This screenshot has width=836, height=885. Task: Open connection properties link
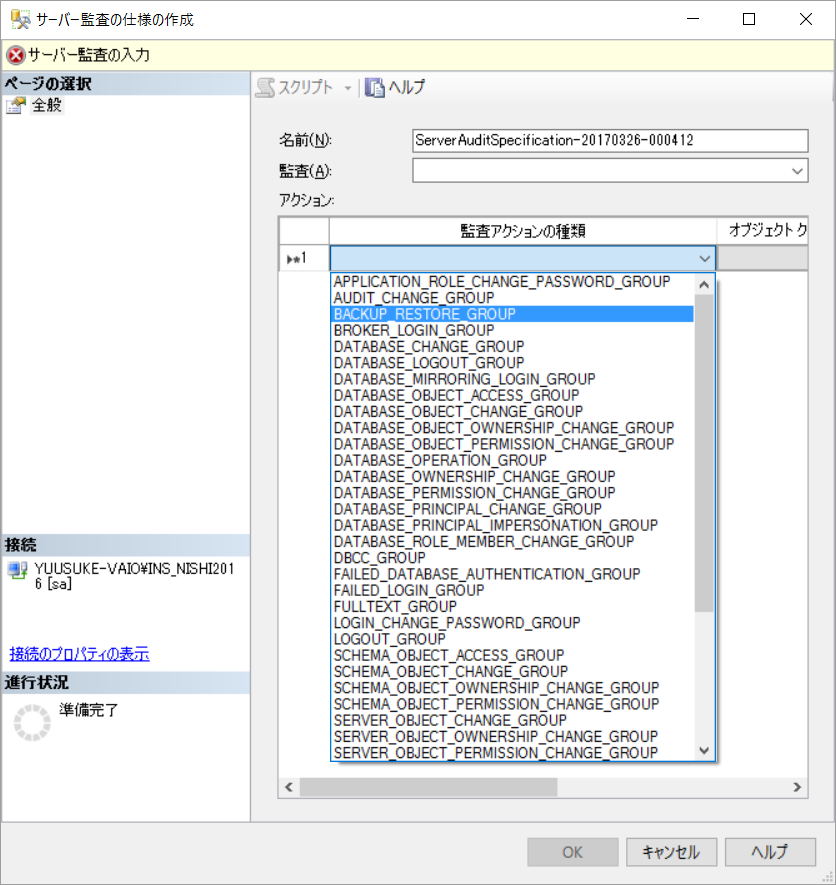[x=80, y=654]
